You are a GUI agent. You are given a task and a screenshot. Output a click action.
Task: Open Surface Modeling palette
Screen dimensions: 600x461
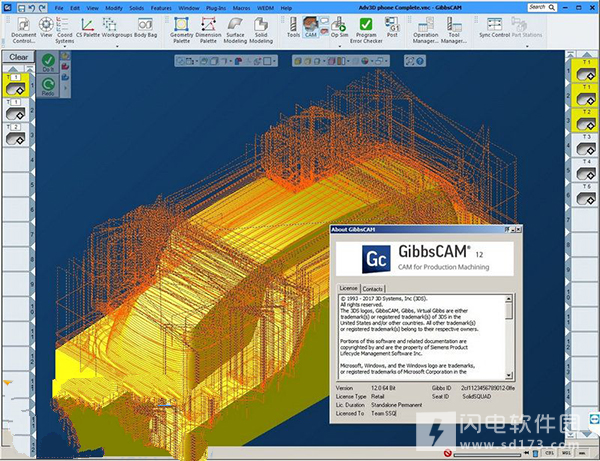coord(235,30)
